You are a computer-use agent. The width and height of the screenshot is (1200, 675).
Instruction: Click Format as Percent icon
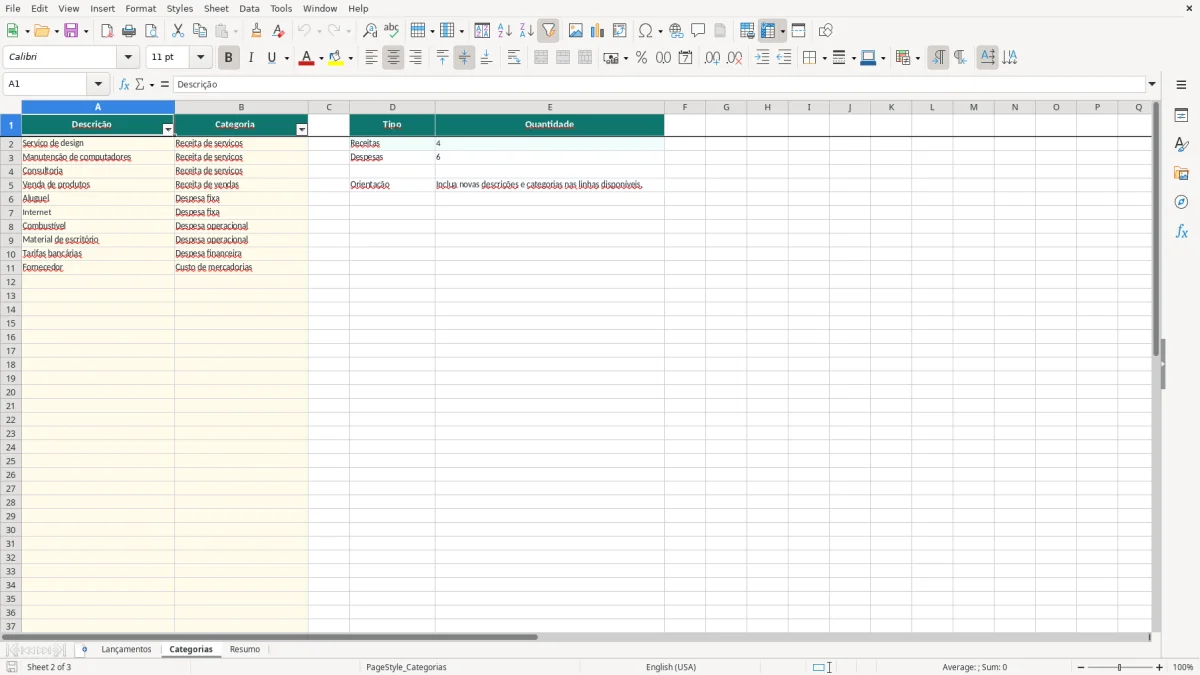click(642, 58)
